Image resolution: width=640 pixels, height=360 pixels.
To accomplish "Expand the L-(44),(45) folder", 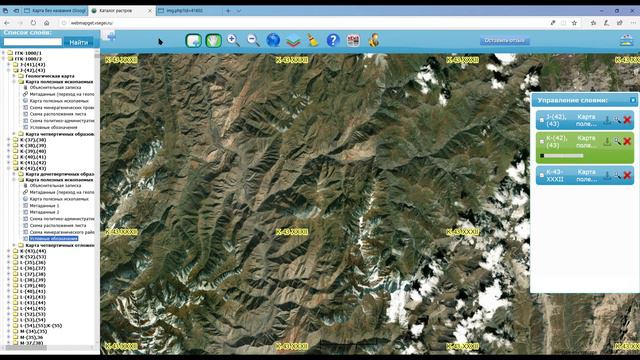I will [x=9, y=309].
